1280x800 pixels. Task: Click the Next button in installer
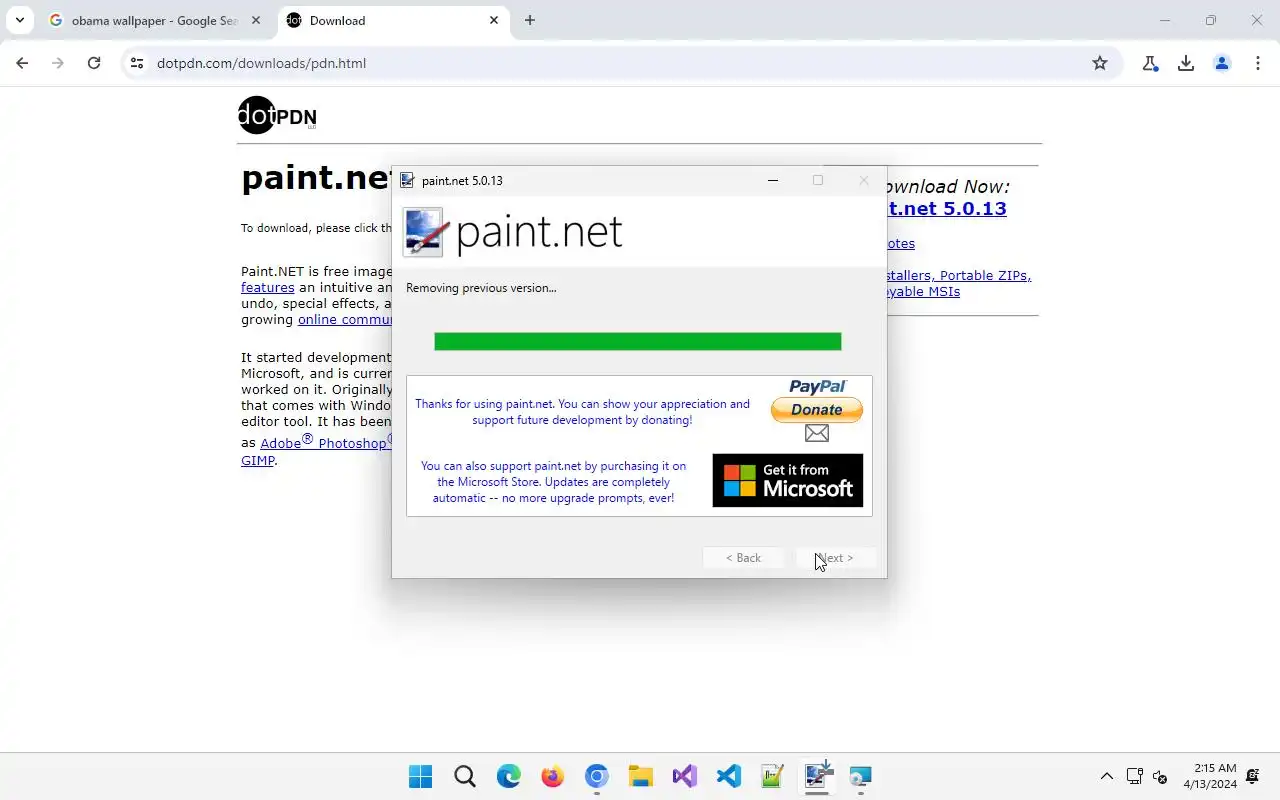click(x=836, y=558)
